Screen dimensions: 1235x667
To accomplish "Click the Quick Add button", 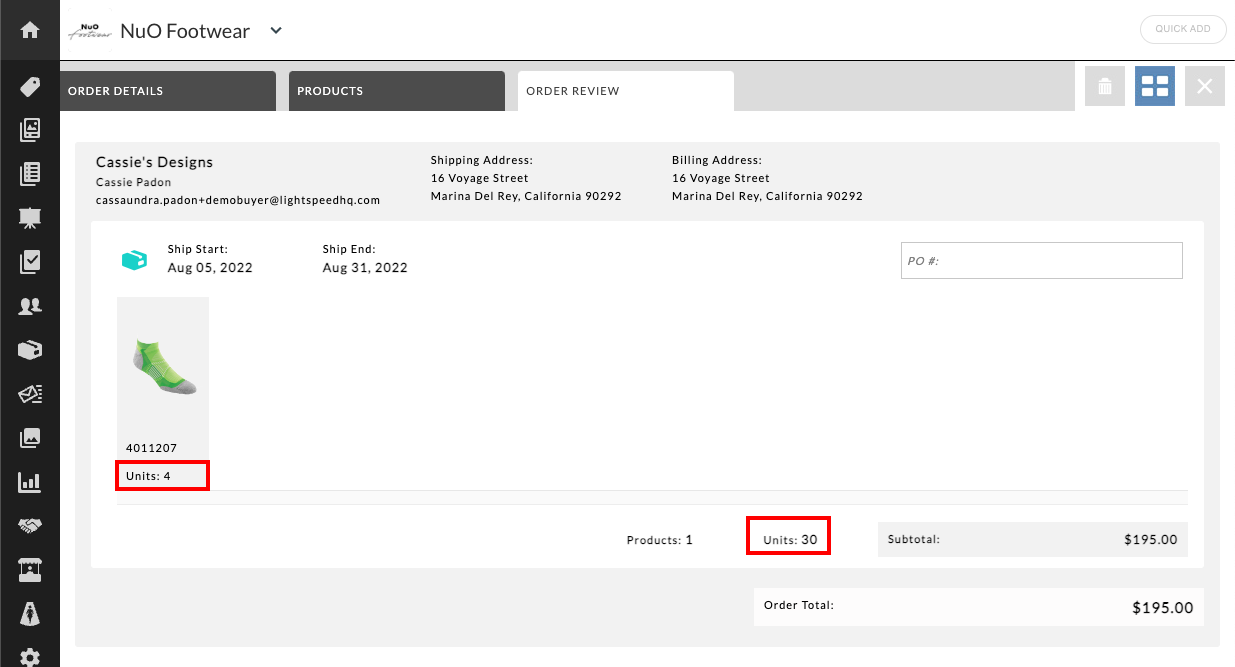I will (1183, 29).
